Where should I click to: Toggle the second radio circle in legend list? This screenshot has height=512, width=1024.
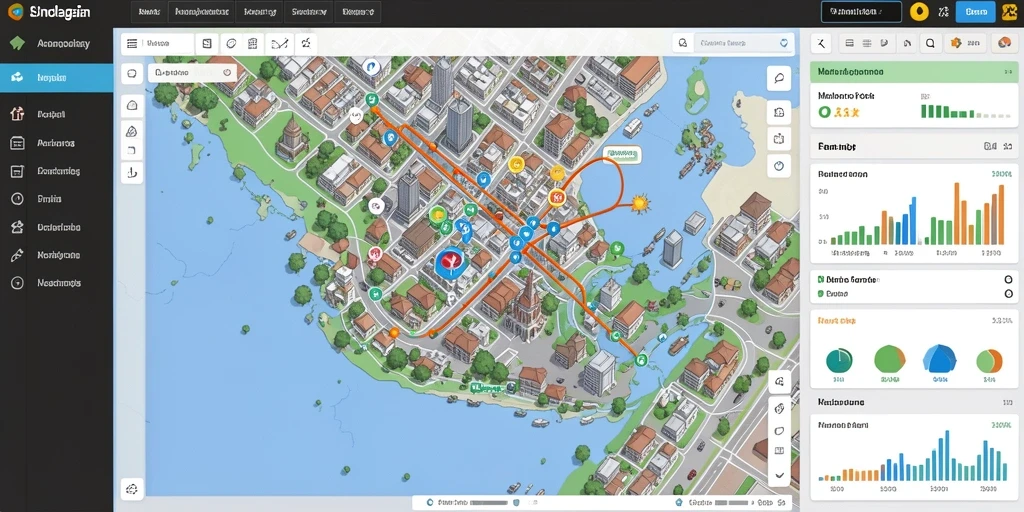pyautogui.click(x=1008, y=295)
